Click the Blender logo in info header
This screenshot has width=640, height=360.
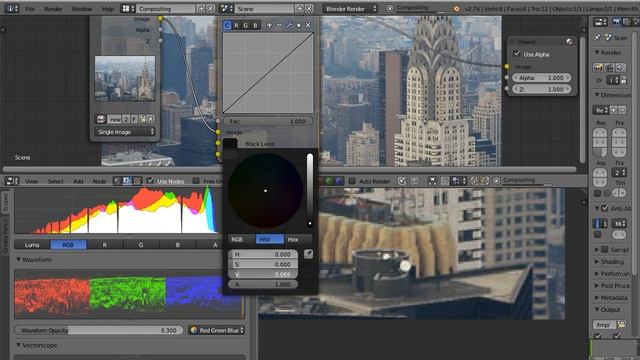pos(456,9)
